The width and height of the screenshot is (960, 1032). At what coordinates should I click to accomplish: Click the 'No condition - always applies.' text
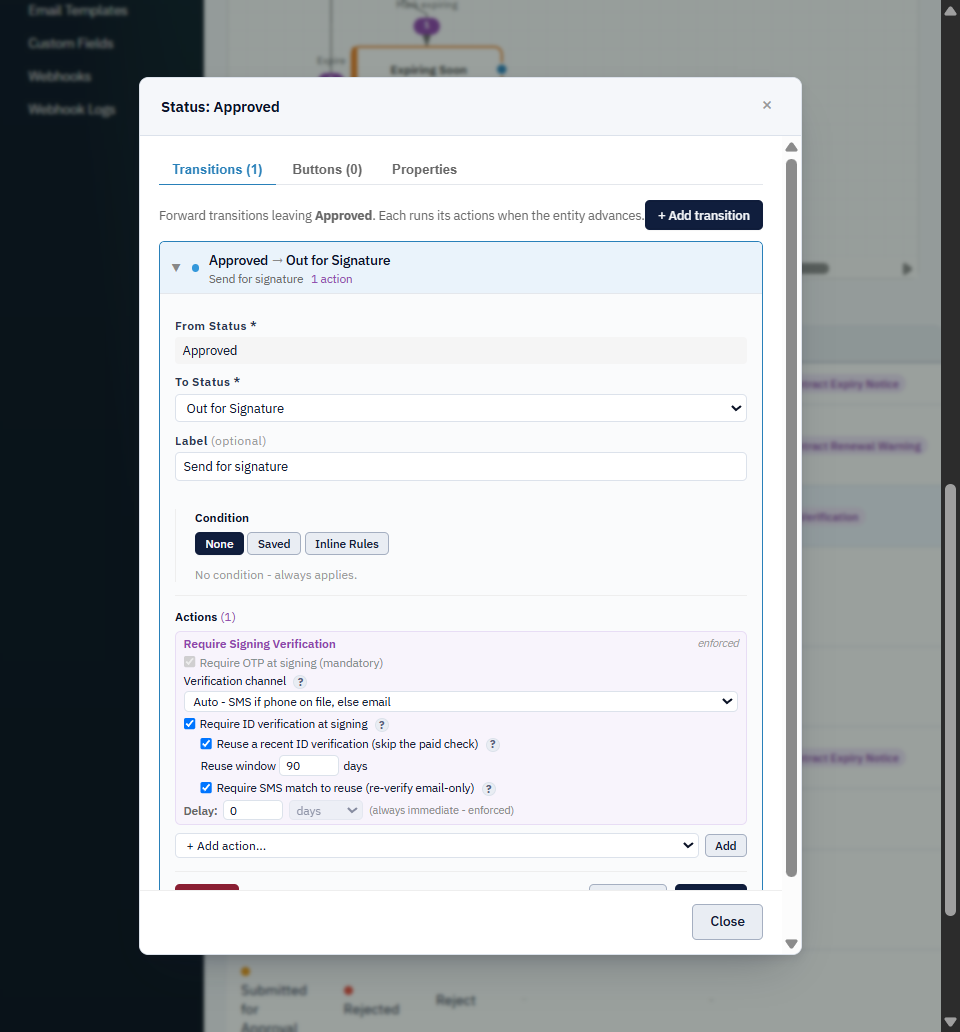[x=276, y=575]
